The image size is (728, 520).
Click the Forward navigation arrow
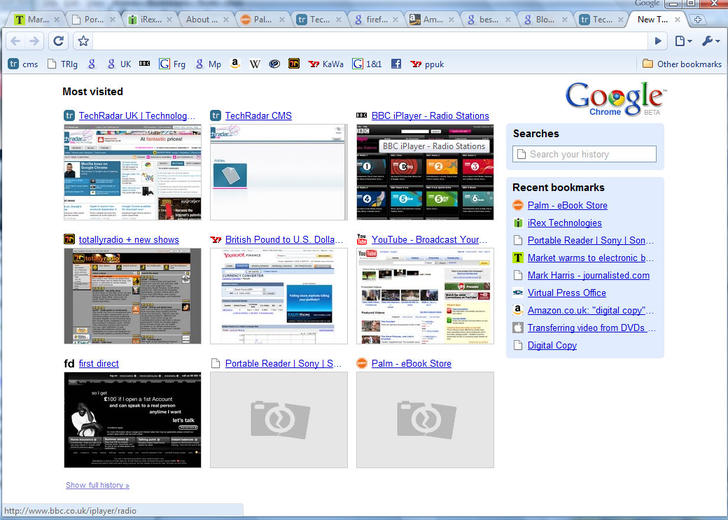pos(34,41)
